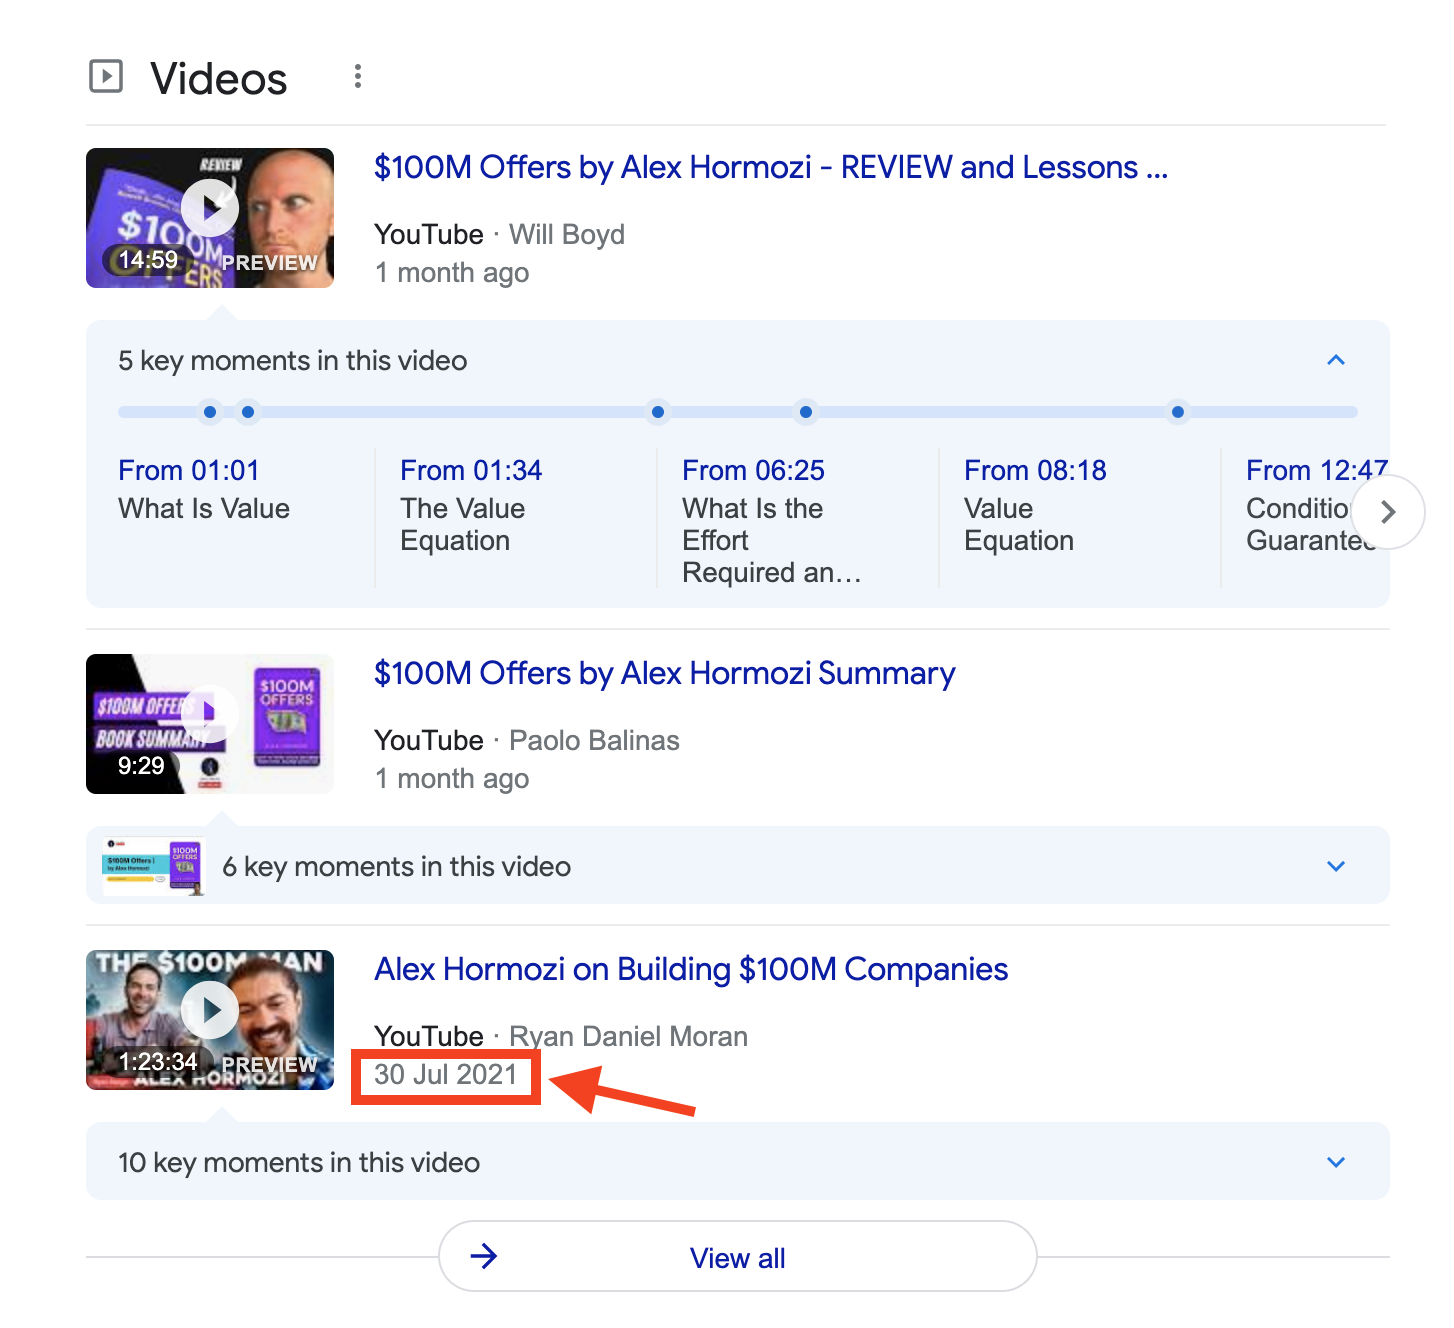Screen dimensions: 1454x1328
Task: Click the 'Ryan Daniel Moran' channel name
Action: (628, 1036)
